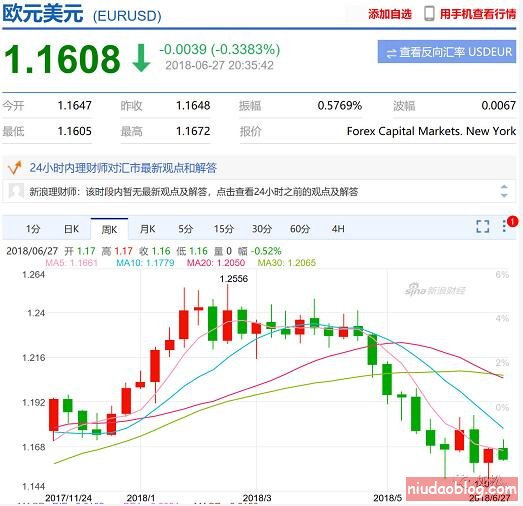The height and width of the screenshot is (506, 523).
Task: Switch to the 1分 chart tab
Action: [33, 229]
